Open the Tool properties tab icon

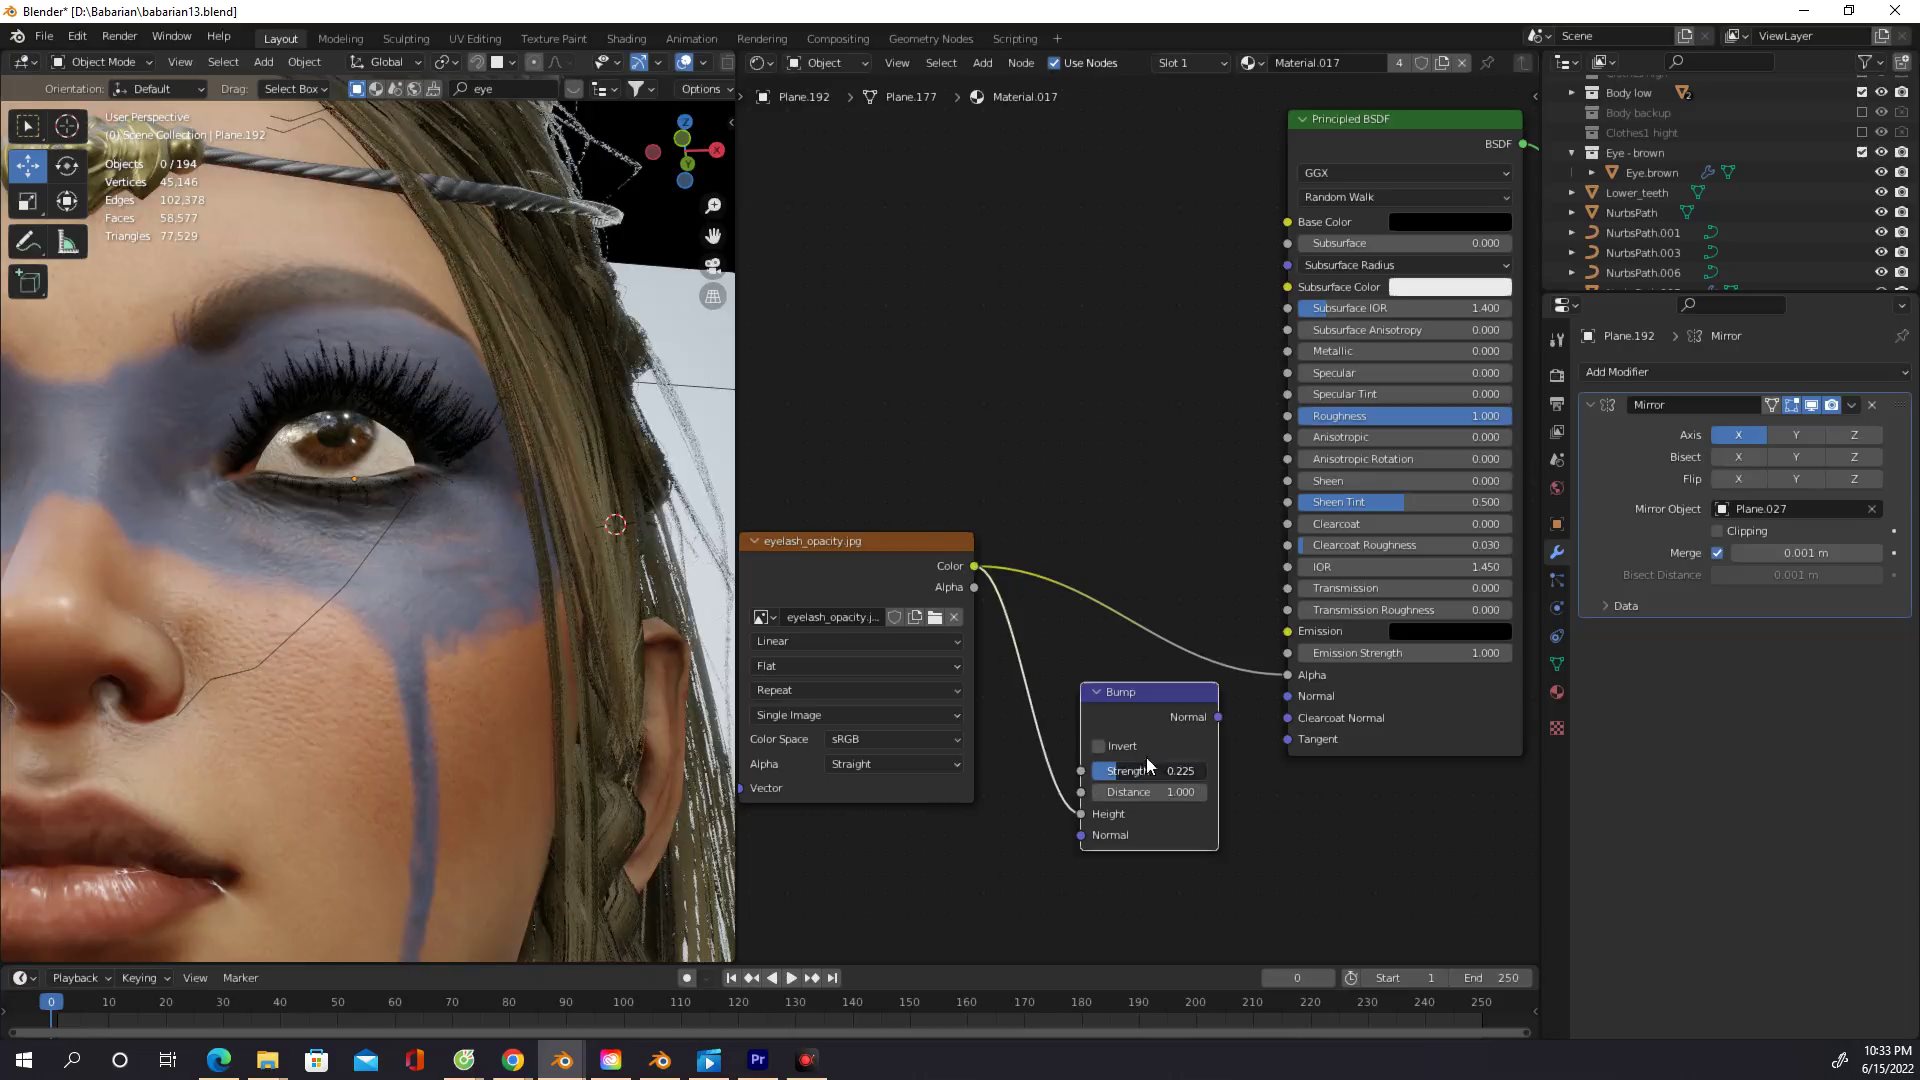tap(1557, 340)
